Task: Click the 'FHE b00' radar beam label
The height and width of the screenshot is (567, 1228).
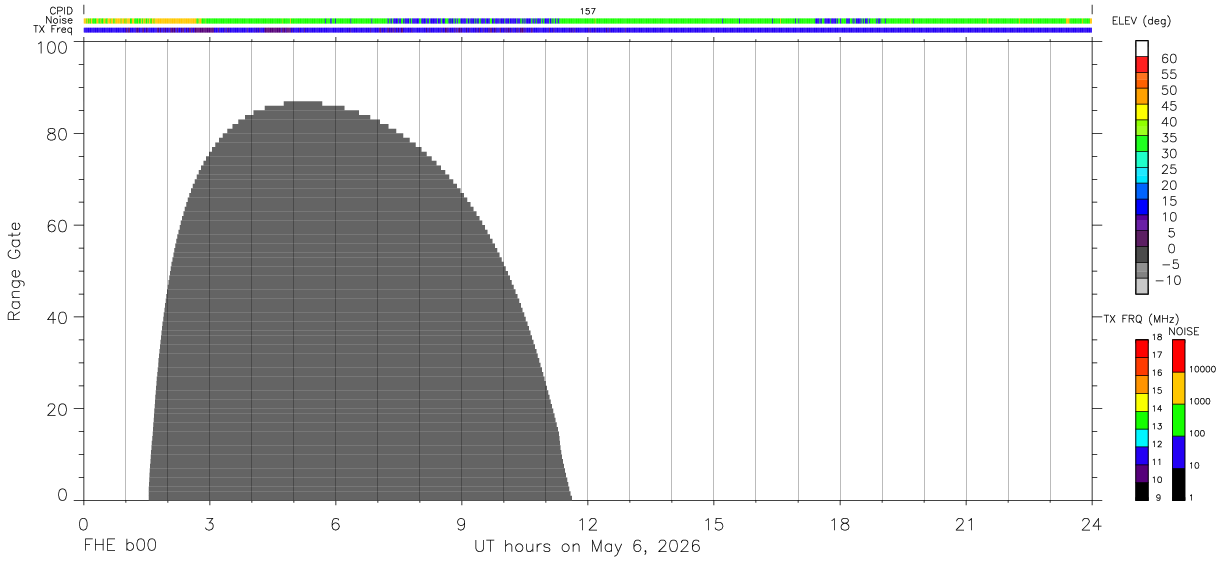Action: tap(120, 547)
